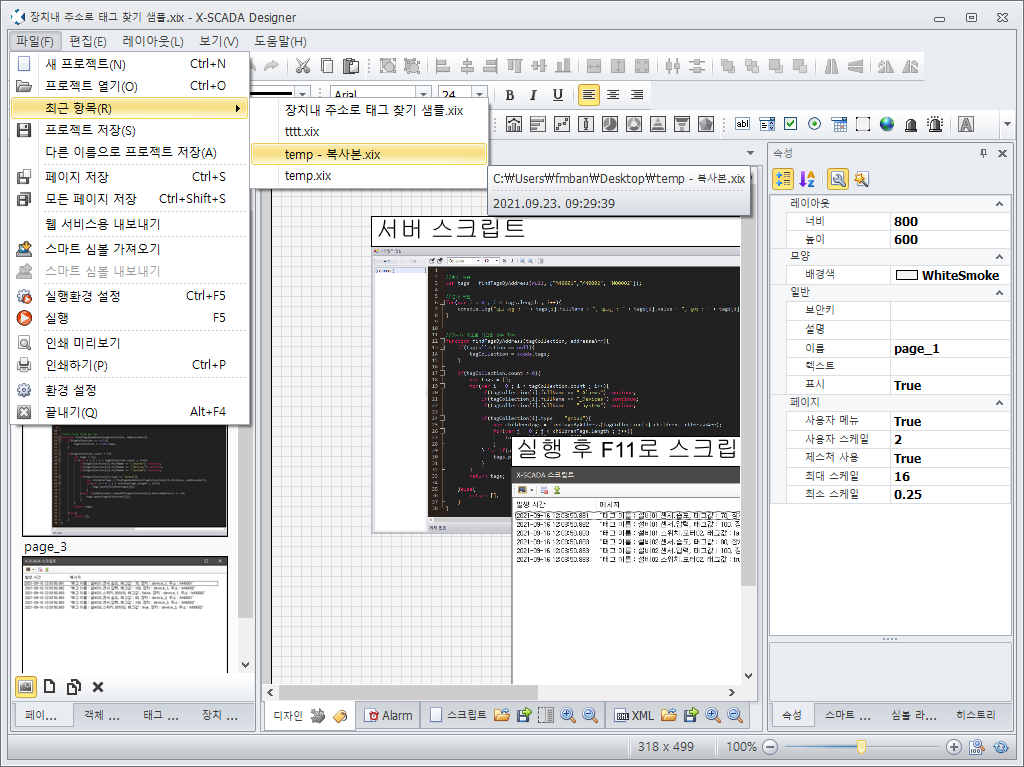Insert a pie chart object

click(610, 124)
